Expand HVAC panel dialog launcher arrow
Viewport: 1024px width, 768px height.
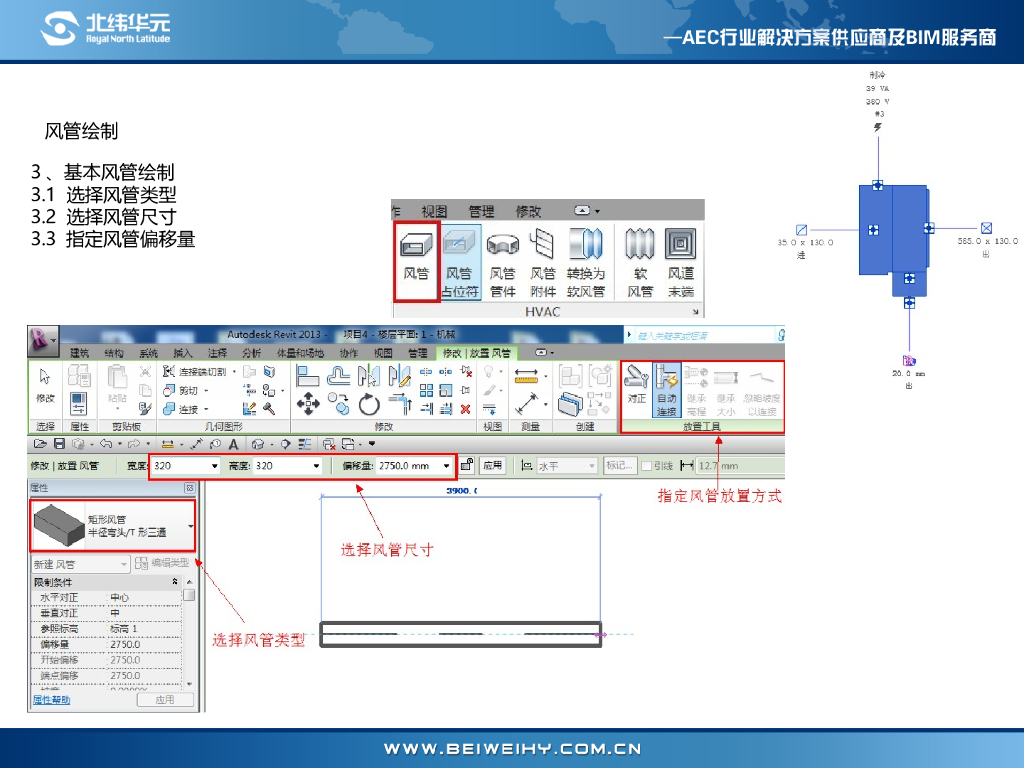(x=696, y=312)
